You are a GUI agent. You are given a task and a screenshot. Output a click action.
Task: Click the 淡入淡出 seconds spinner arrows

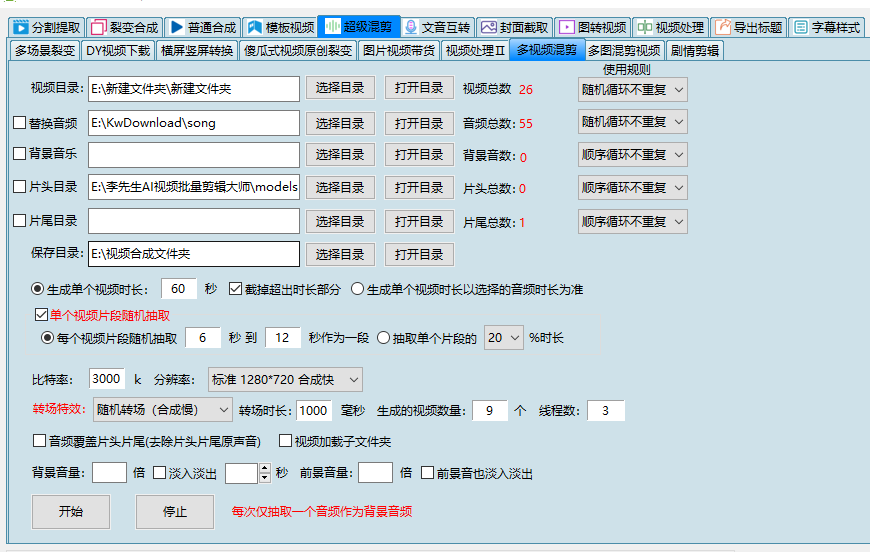click(x=264, y=473)
